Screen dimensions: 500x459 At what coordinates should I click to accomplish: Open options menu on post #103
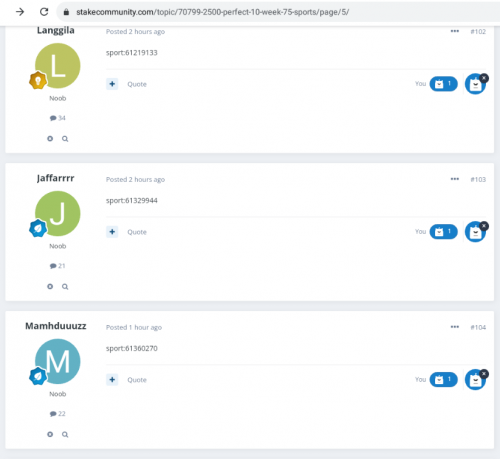(455, 179)
